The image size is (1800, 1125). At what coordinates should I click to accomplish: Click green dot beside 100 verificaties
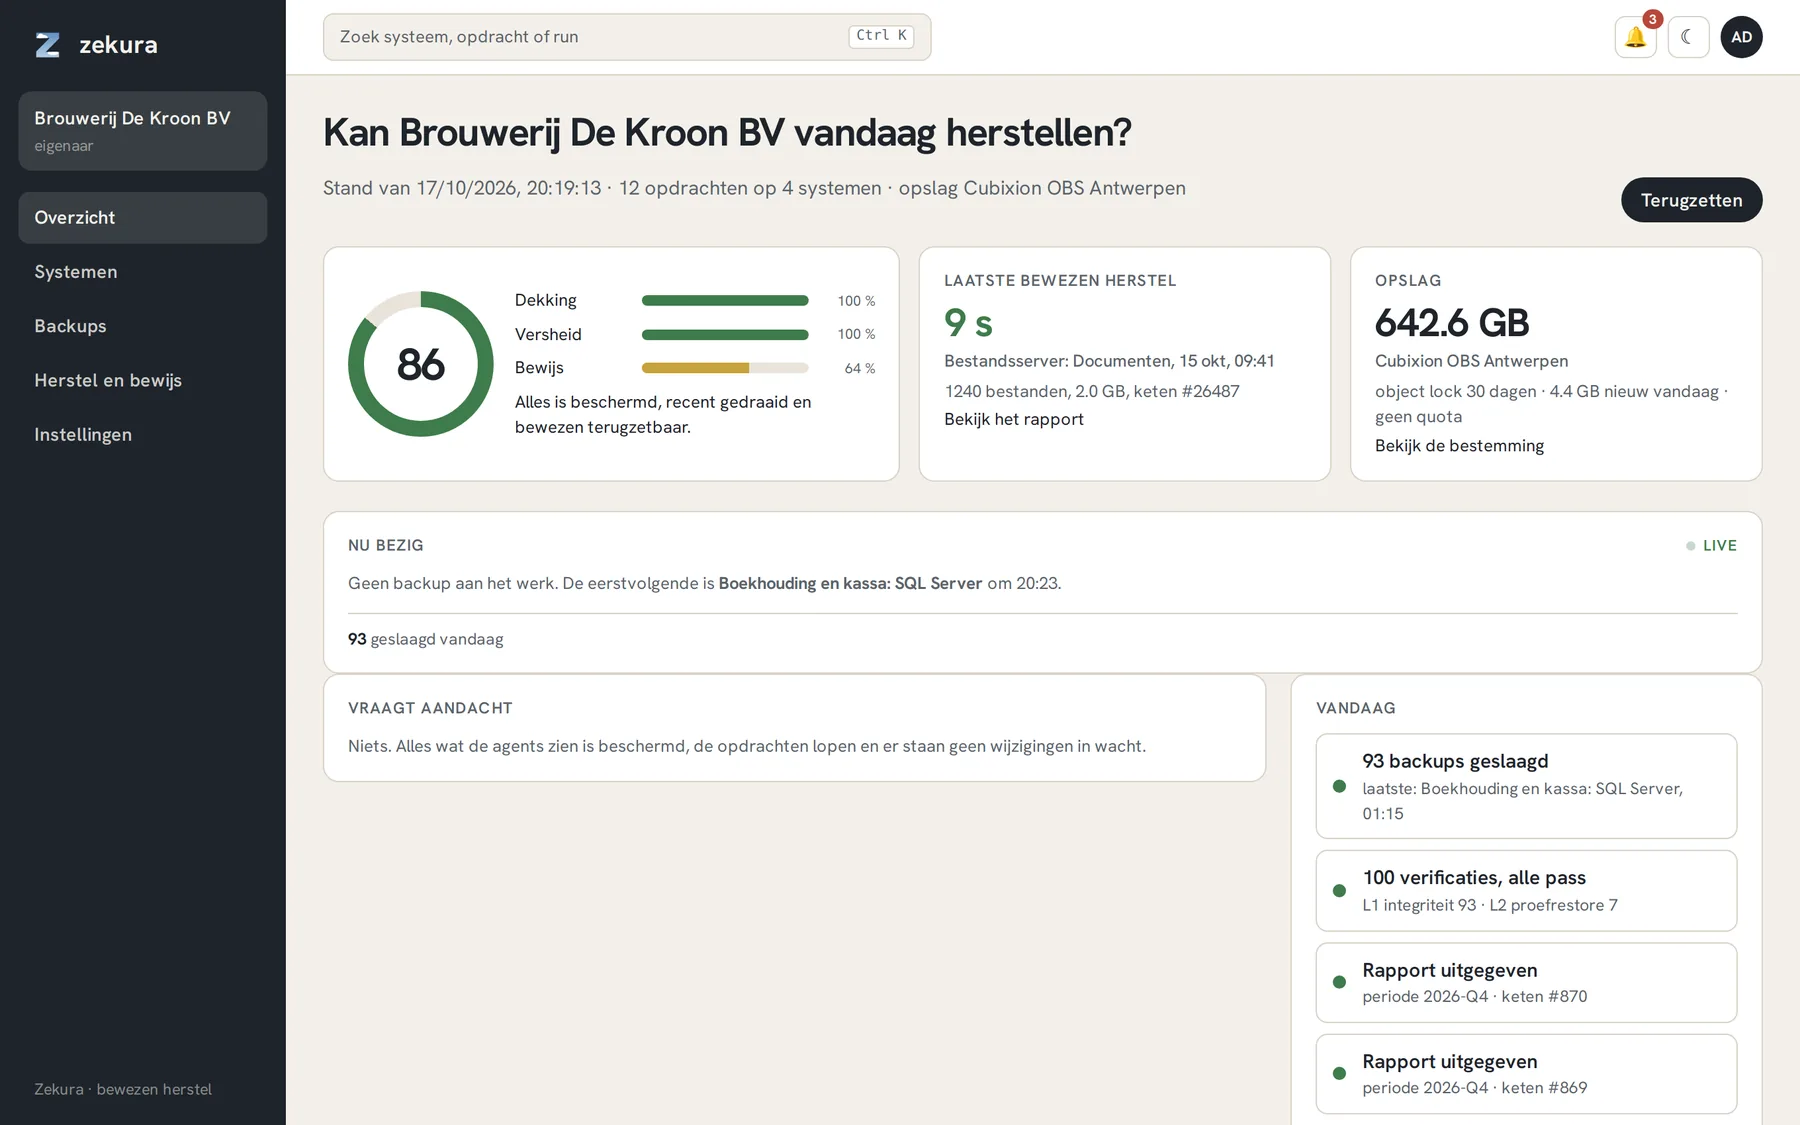click(x=1339, y=890)
